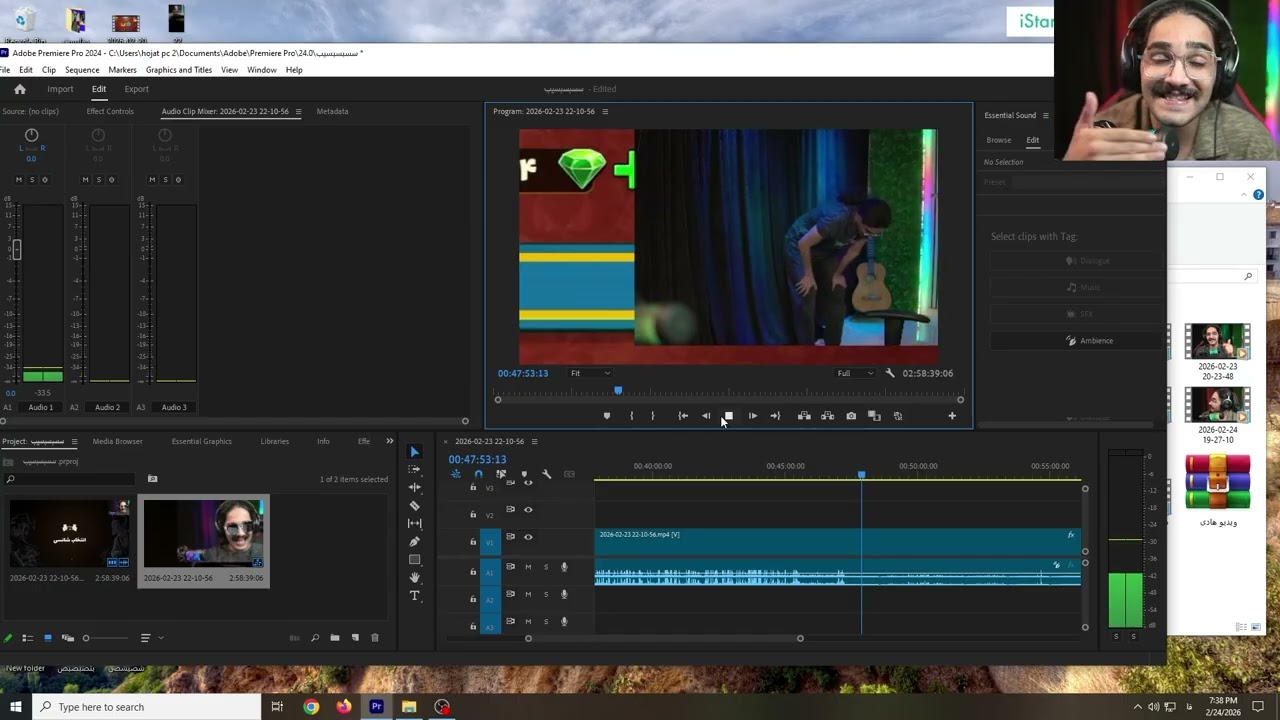Switch to the Import workspace tab
The height and width of the screenshot is (720, 1280).
coord(60,89)
